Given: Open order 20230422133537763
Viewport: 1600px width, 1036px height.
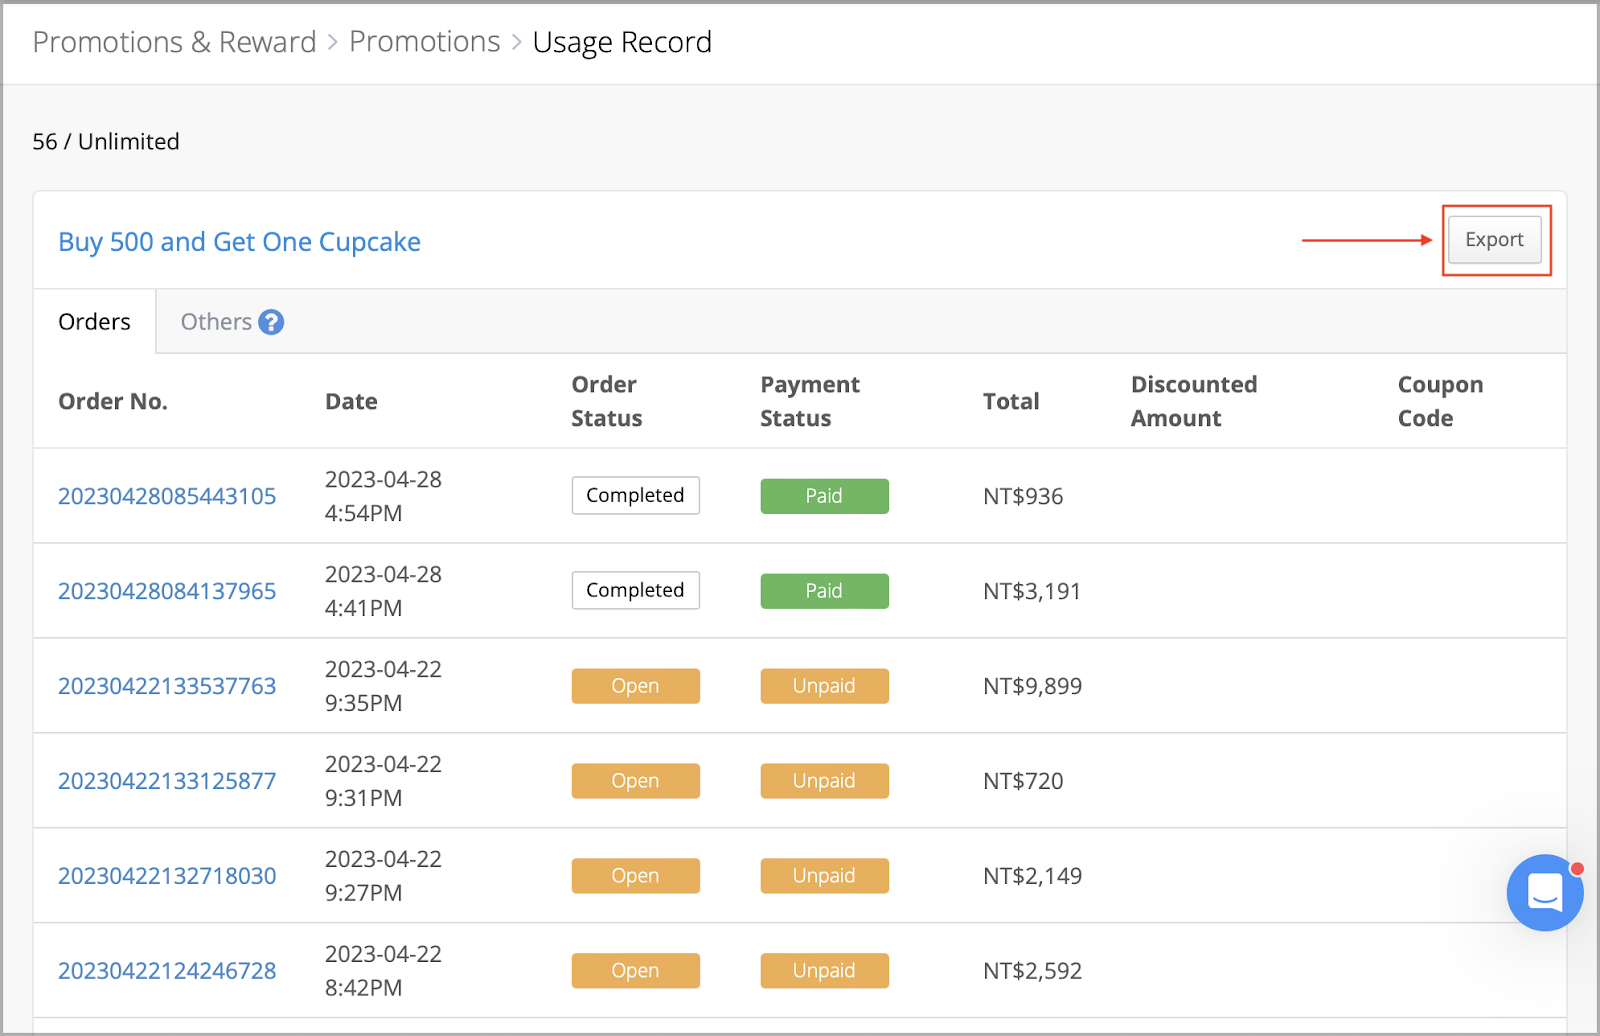Looking at the screenshot, I should click(x=167, y=686).
